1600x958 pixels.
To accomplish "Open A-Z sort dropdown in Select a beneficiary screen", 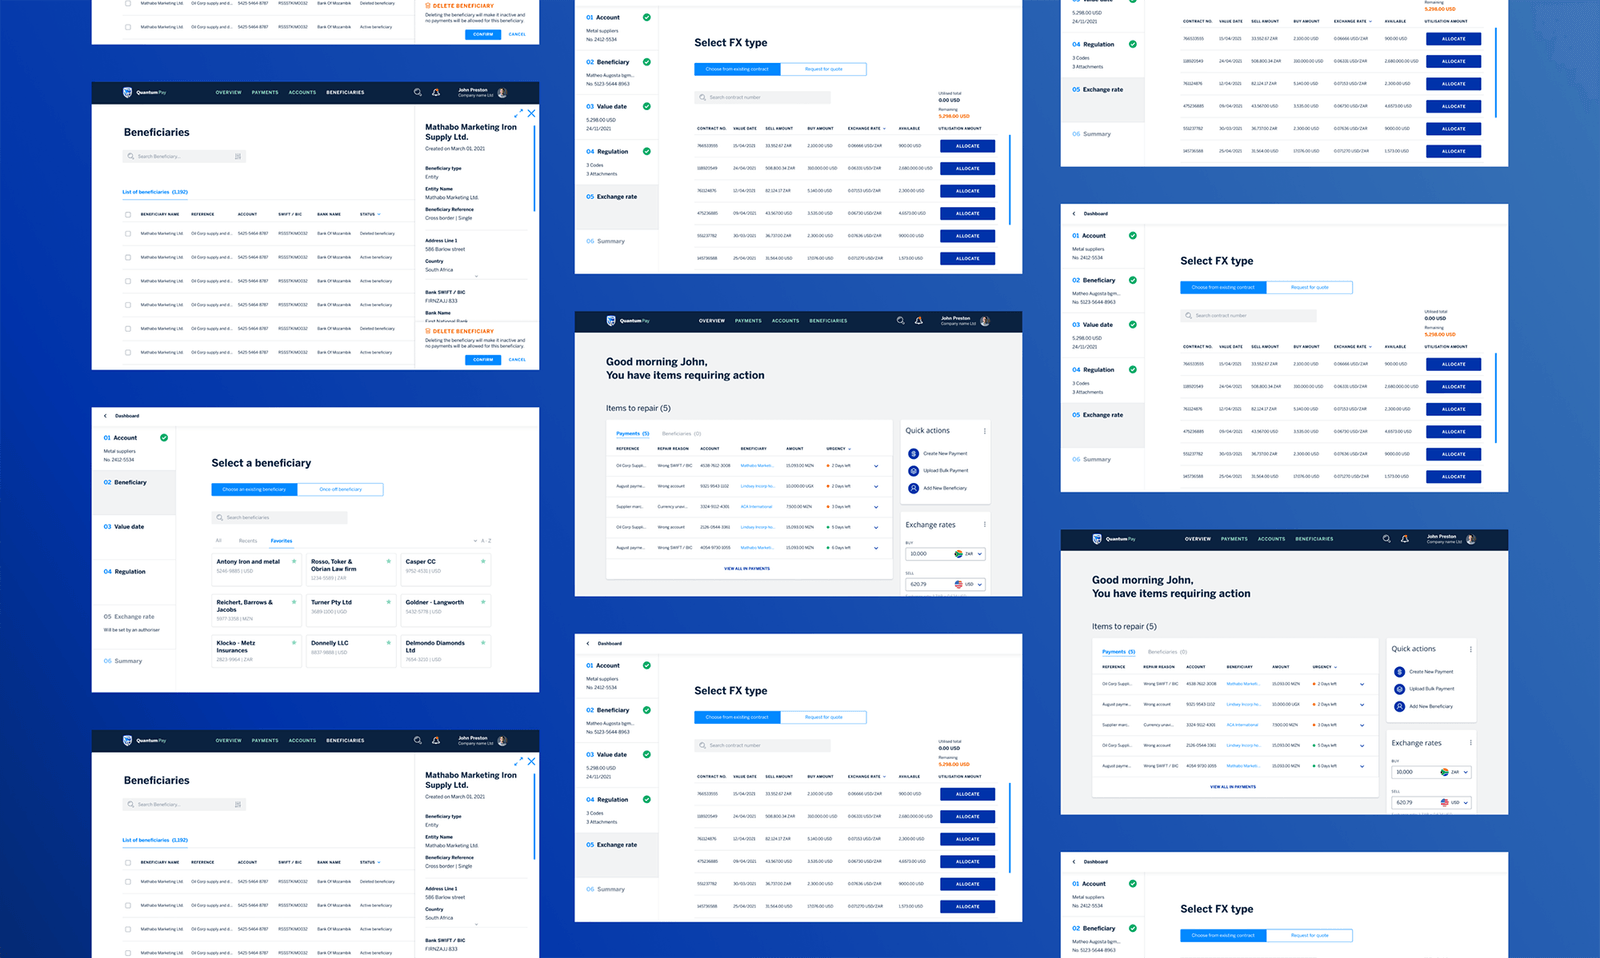I will [x=484, y=541].
